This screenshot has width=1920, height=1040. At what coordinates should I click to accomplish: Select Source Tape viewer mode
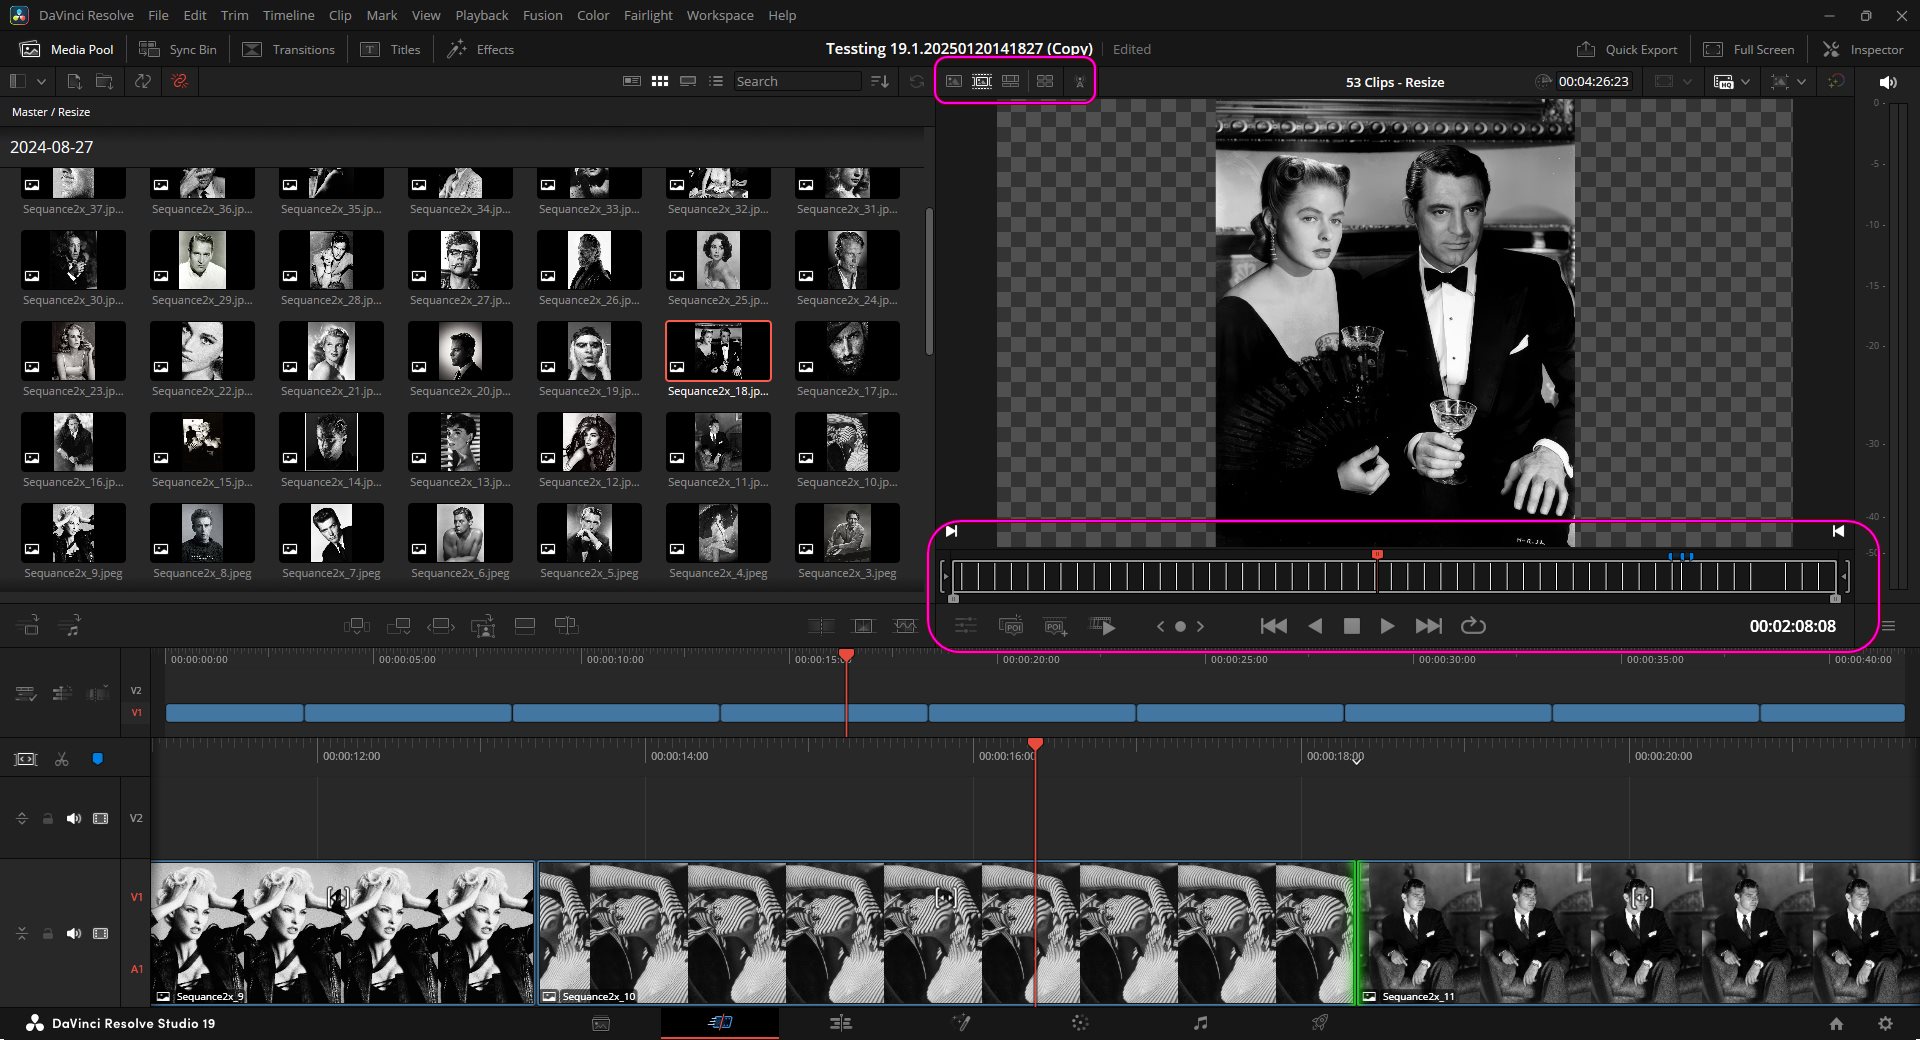point(982,81)
